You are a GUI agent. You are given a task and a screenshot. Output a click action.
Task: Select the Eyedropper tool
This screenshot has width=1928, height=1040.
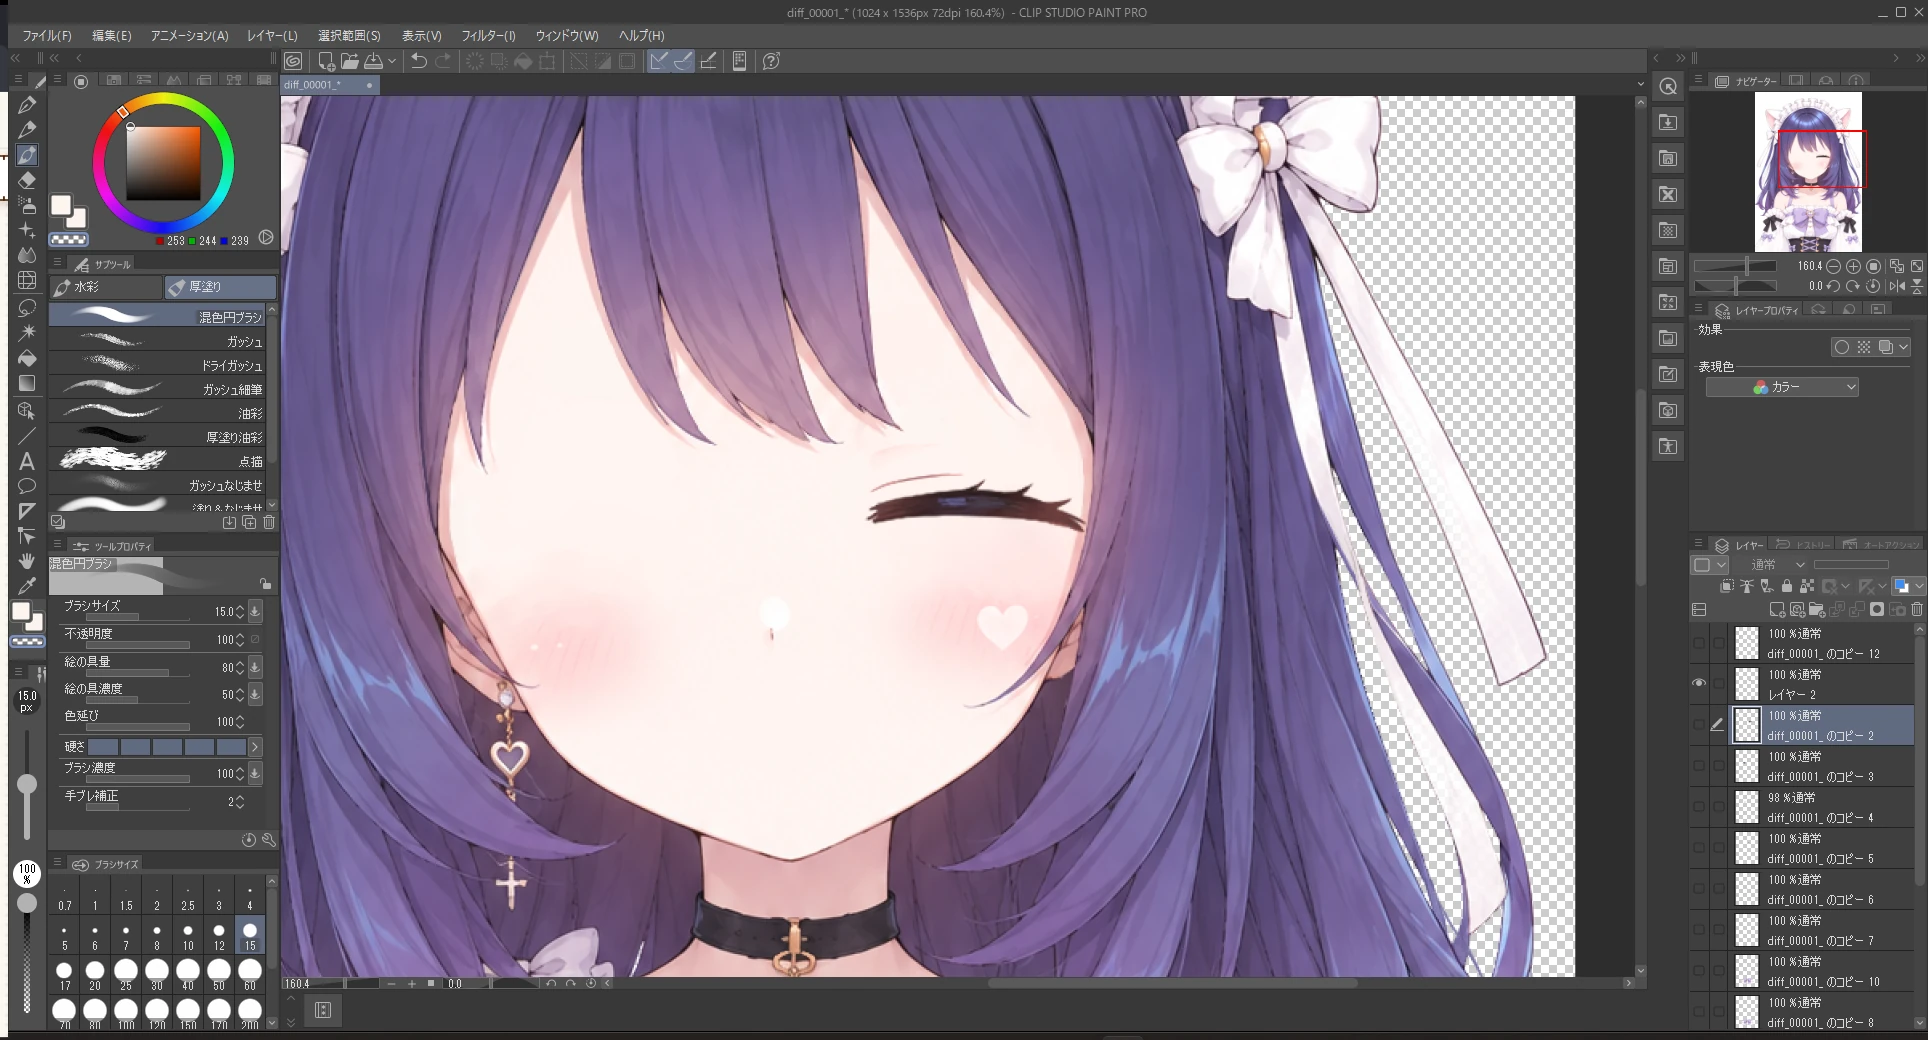[27, 586]
